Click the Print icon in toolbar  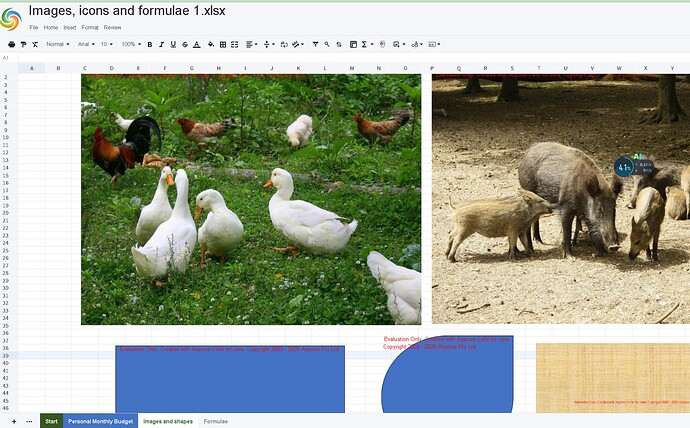12,44
